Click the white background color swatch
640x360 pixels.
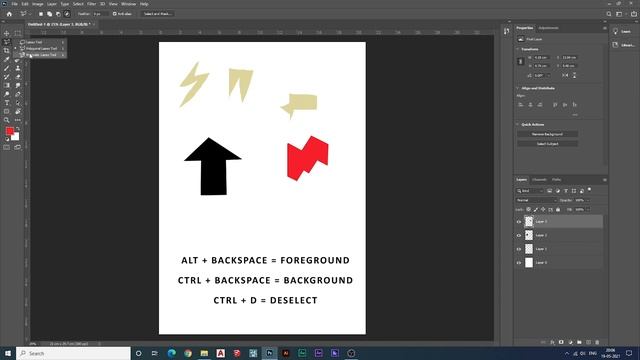point(16,138)
